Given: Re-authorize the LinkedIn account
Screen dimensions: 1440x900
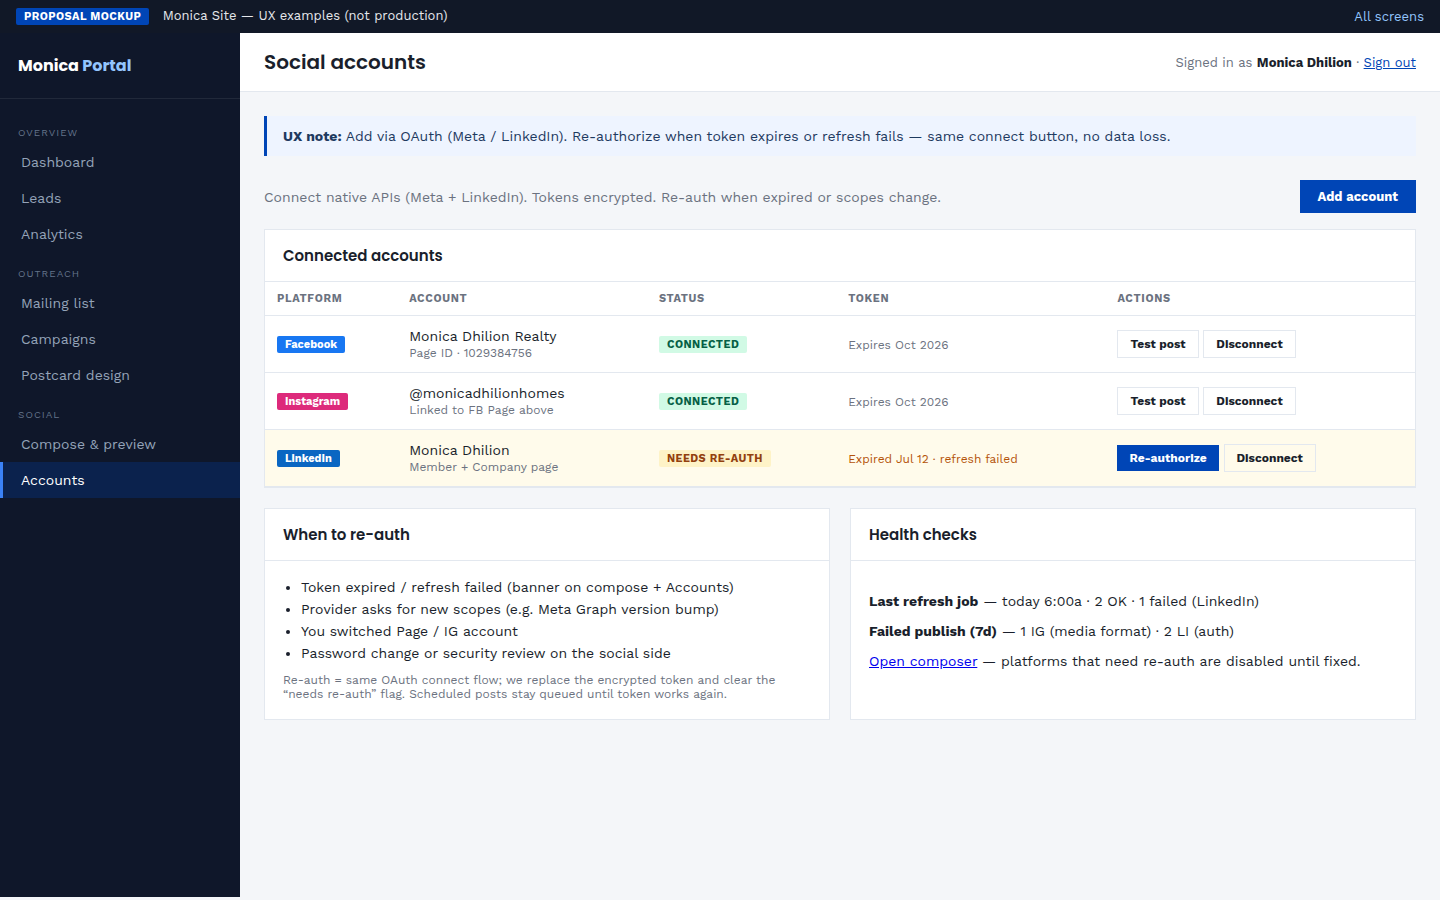Looking at the screenshot, I should 1167,458.
